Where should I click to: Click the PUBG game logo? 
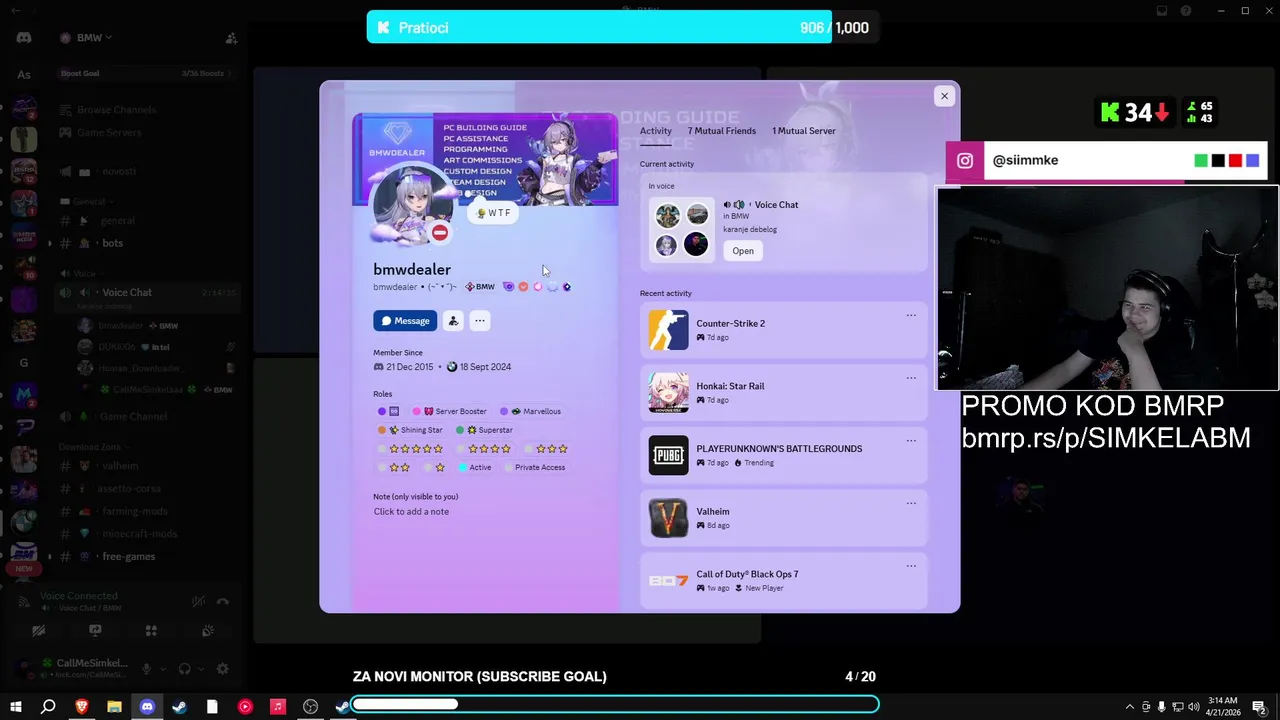click(x=668, y=455)
